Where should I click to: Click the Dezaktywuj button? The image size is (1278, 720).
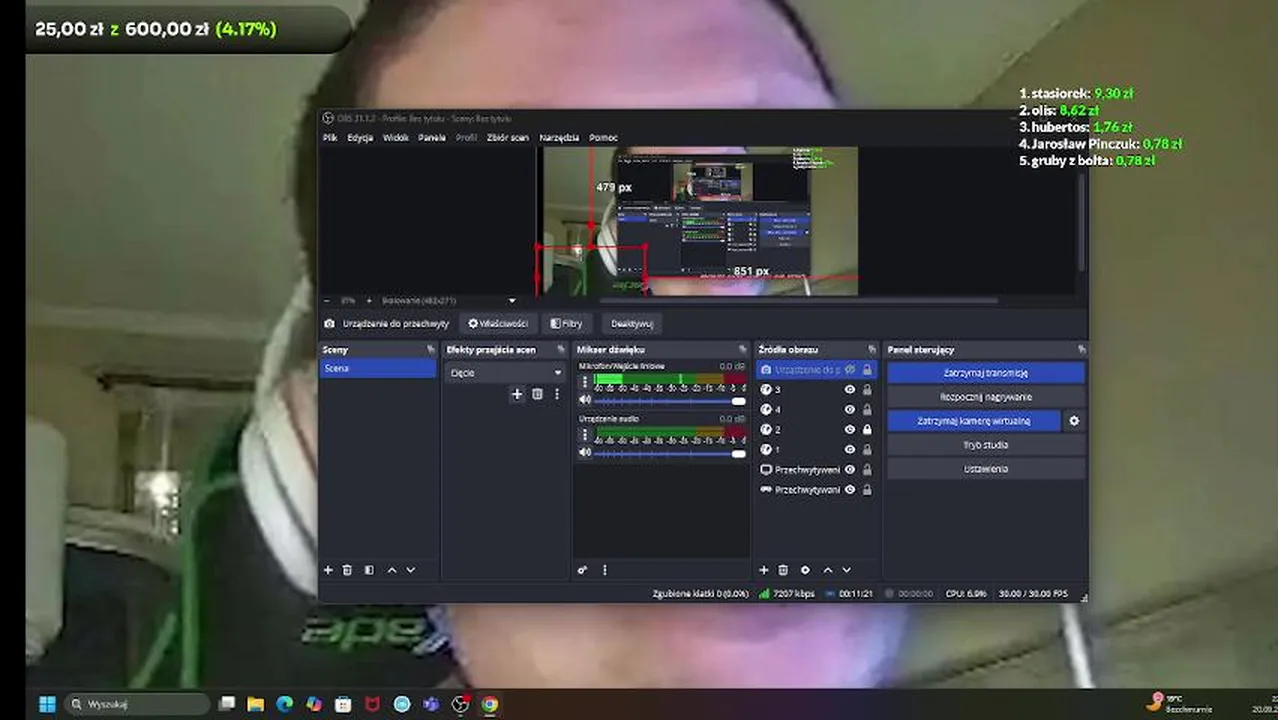632,324
